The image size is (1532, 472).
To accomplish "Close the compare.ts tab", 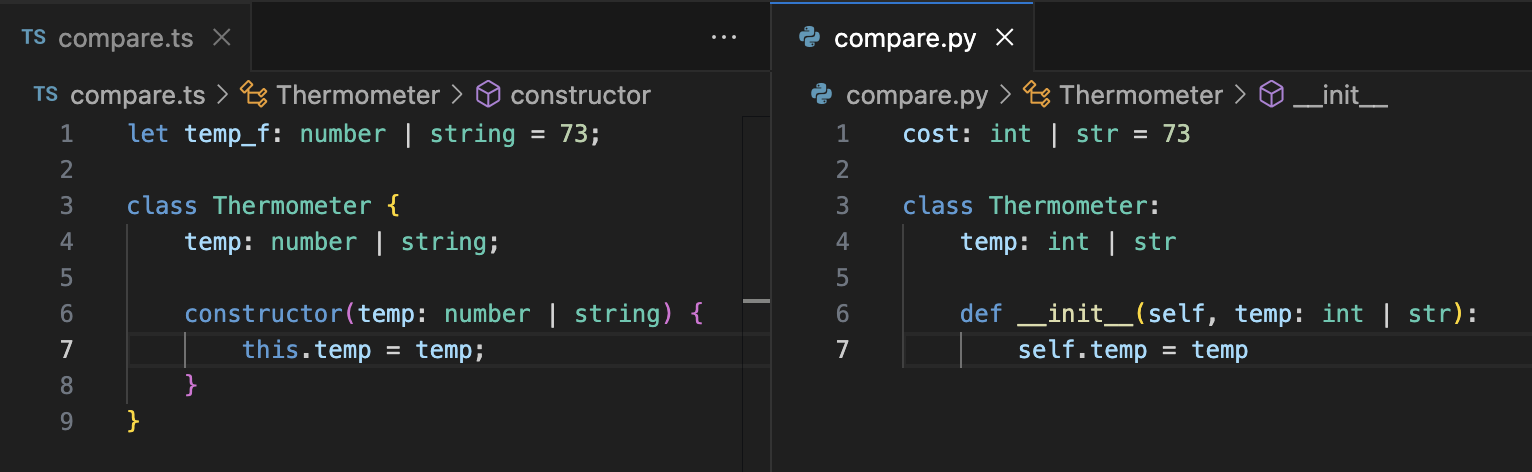I will tap(222, 38).
